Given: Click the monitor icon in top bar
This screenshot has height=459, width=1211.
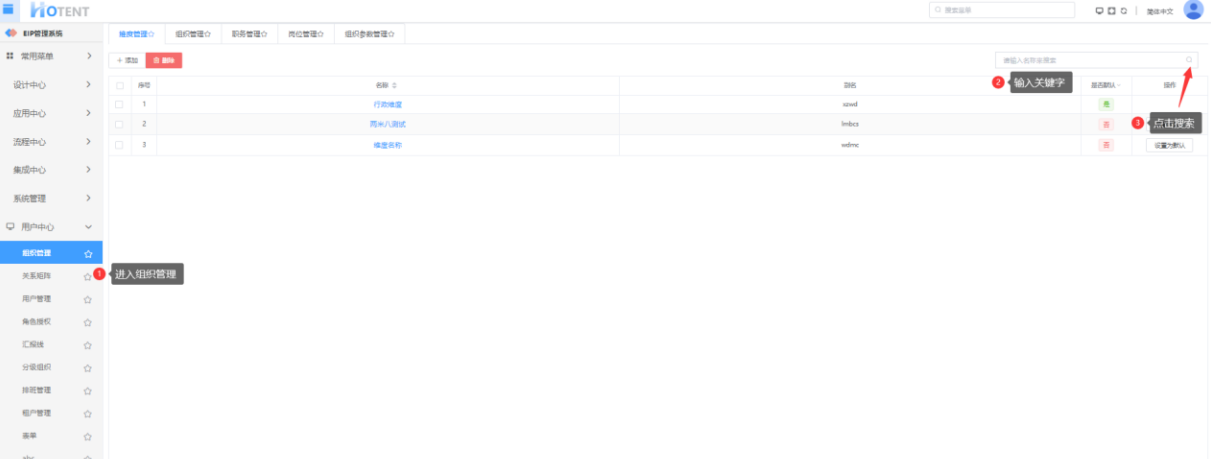Looking at the screenshot, I should click(x=1100, y=10).
